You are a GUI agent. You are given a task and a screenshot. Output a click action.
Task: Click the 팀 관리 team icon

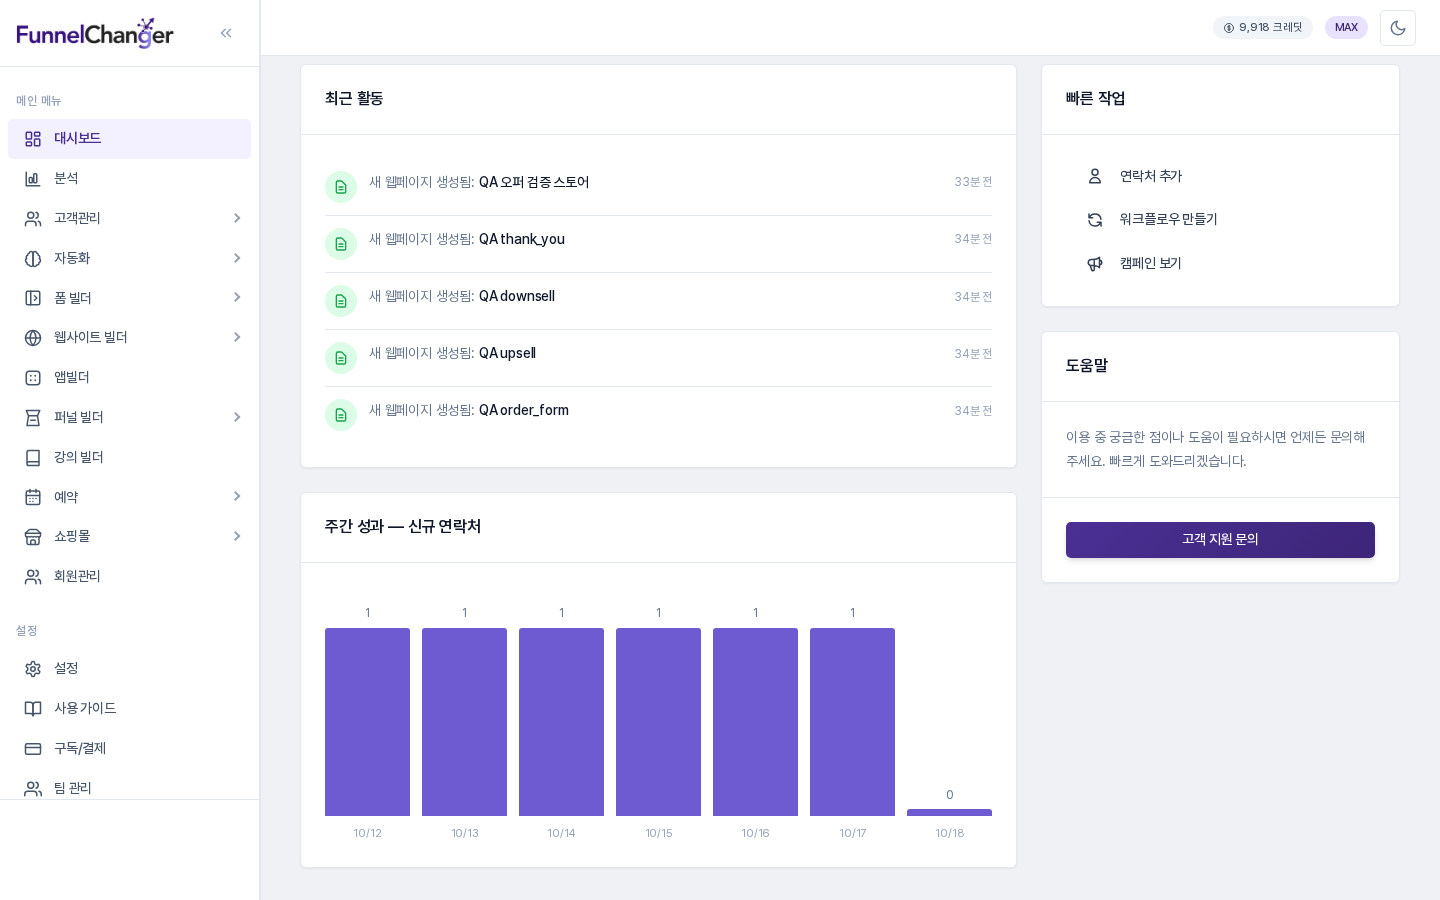click(33, 789)
